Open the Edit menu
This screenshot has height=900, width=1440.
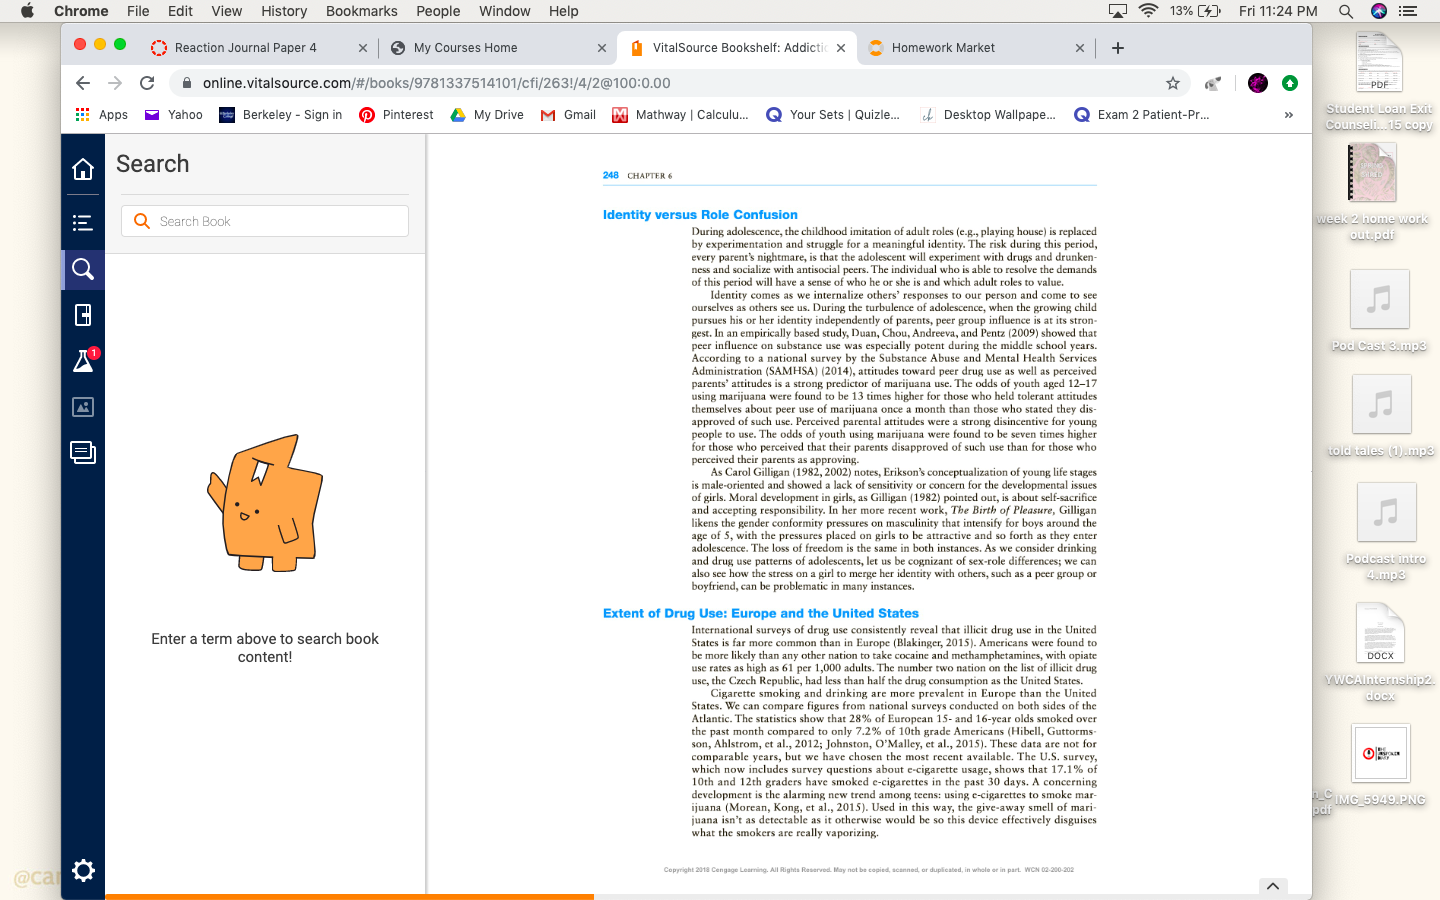pyautogui.click(x=180, y=11)
